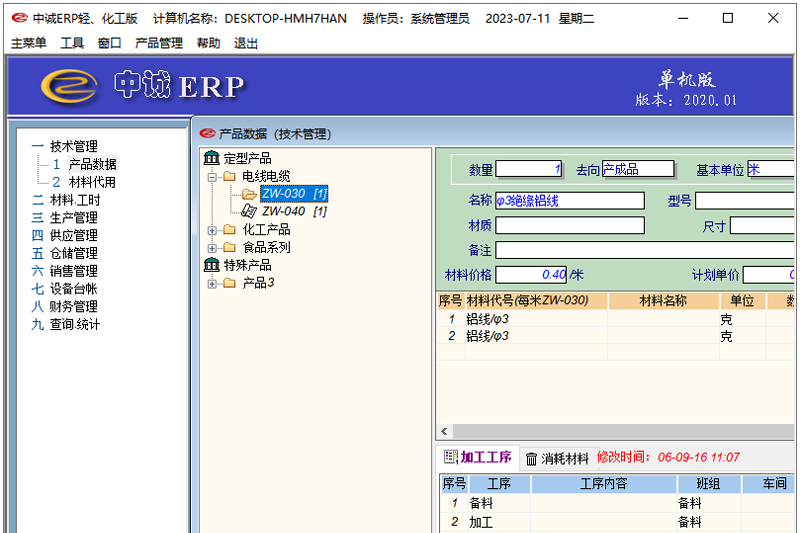Click the 型号 input field
Image resolution: width=800 pixels, height=533 pixels.
(745, 200)
